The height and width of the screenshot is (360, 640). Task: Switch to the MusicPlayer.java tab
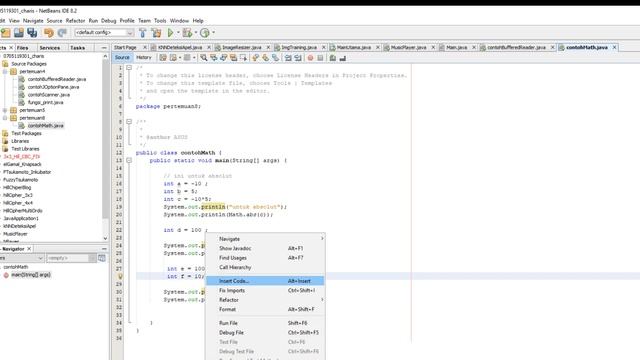point(408,47)
